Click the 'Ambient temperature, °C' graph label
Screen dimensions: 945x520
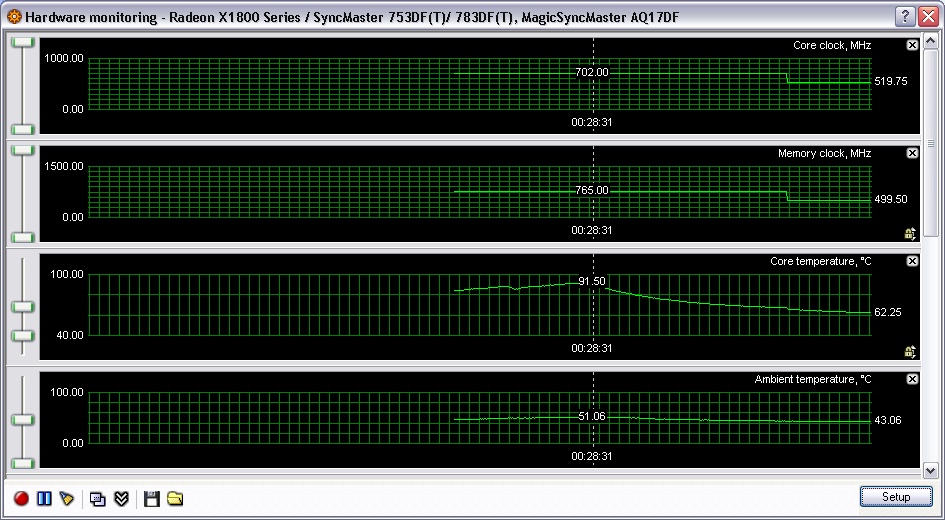click(812, 379)
